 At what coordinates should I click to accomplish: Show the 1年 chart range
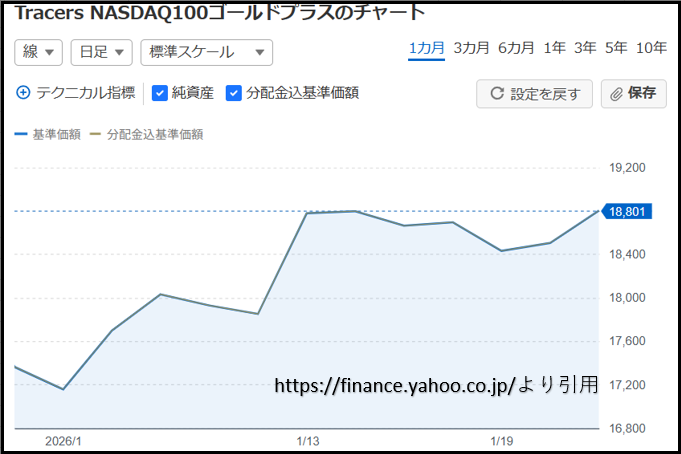(554, 48)
